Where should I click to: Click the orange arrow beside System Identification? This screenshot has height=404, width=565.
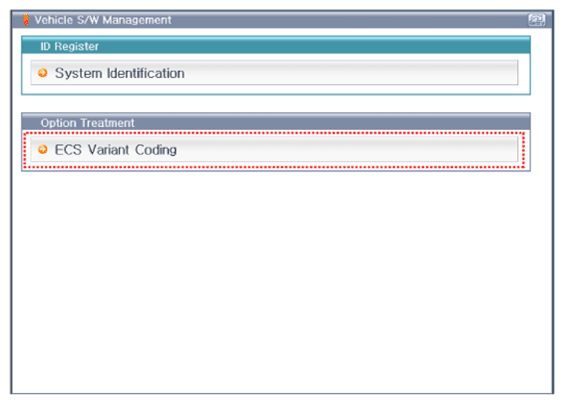coord(43,73)
